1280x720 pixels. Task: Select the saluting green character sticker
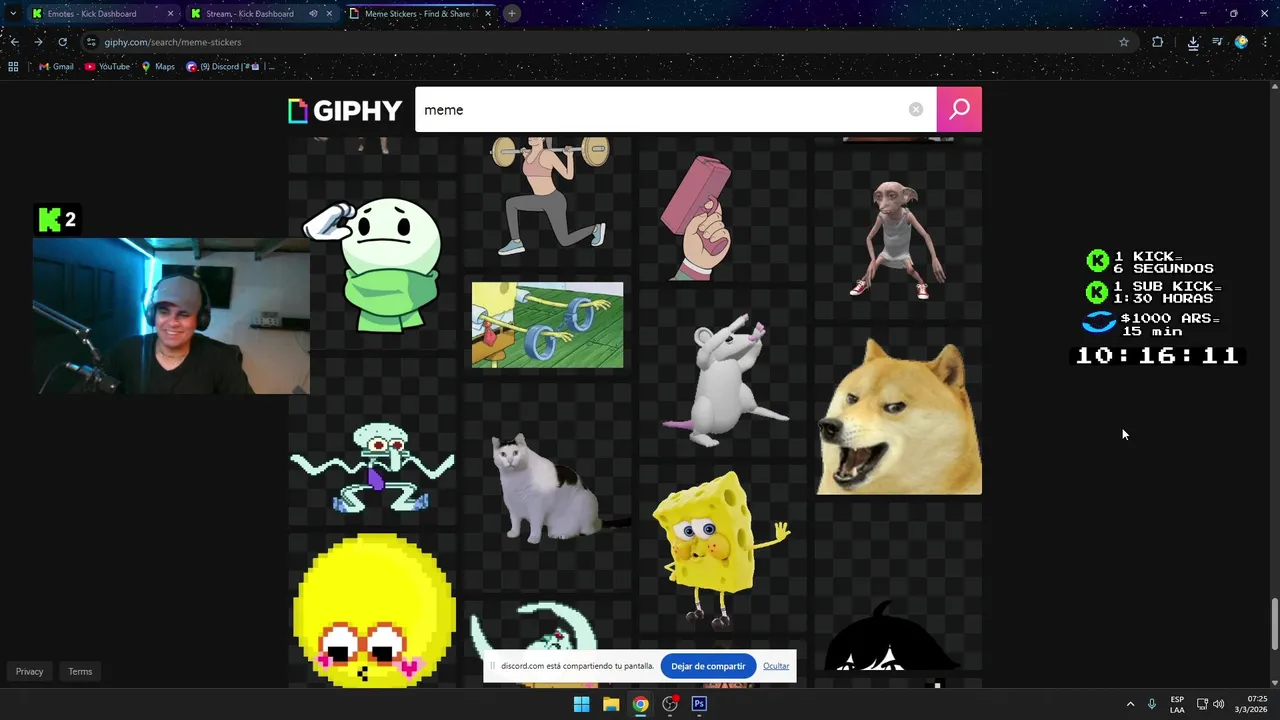pyautogui.click(x=372, y=266)
